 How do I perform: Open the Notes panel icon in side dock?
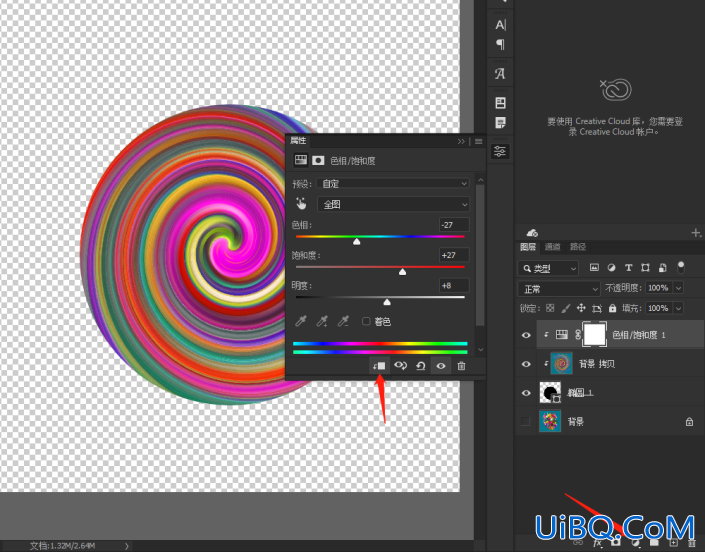coord(500,122)
